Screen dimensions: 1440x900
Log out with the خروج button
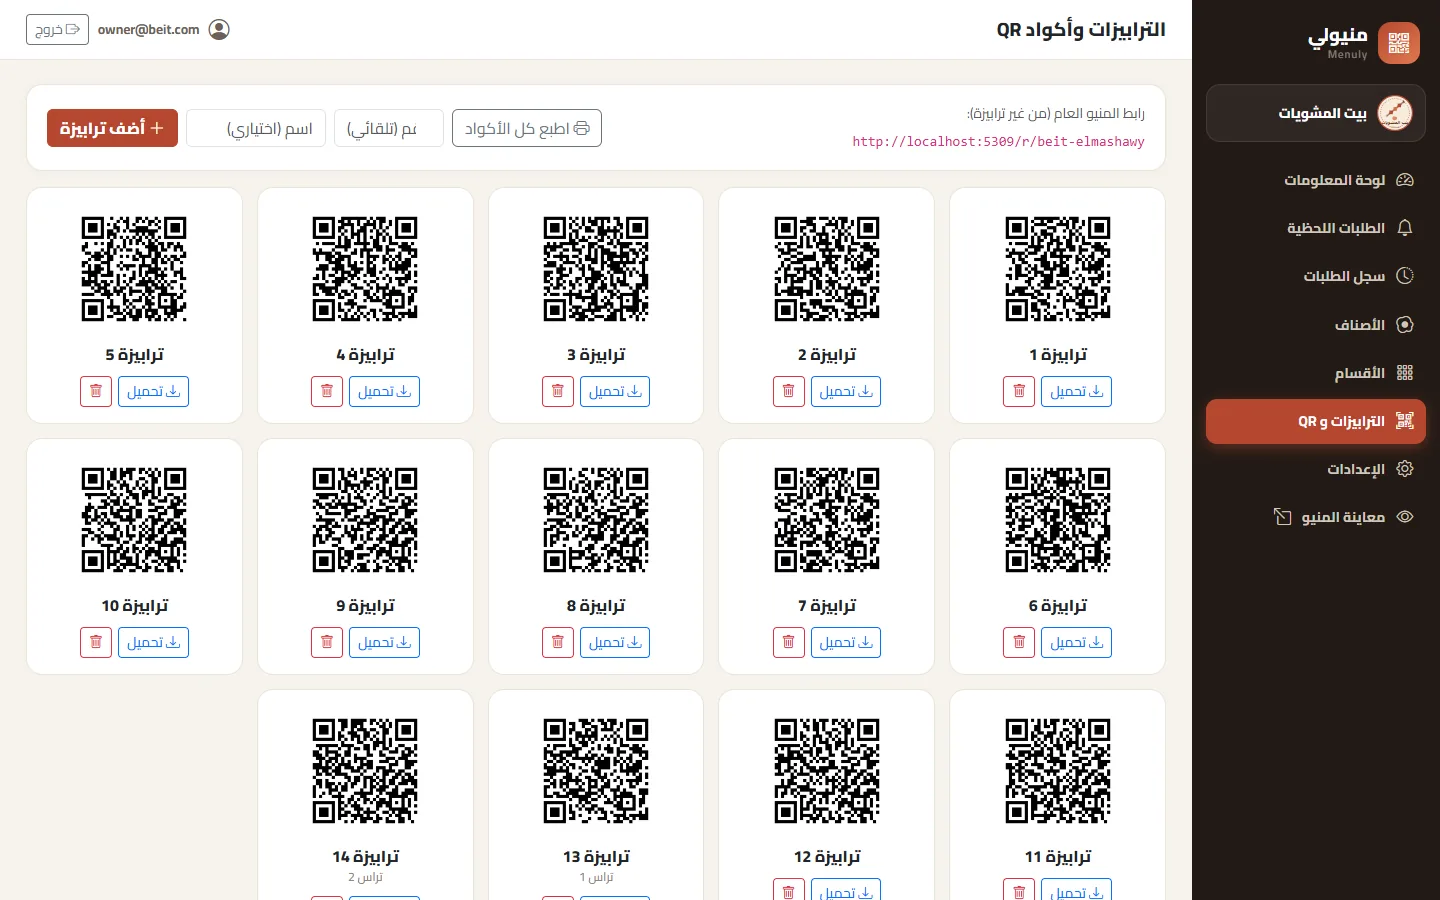click(x=57, y=30)
